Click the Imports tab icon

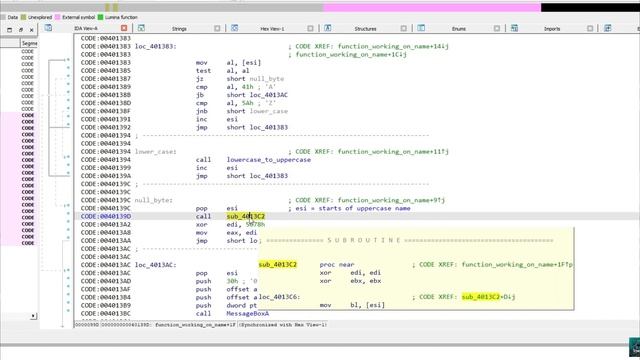coord(514,28)
